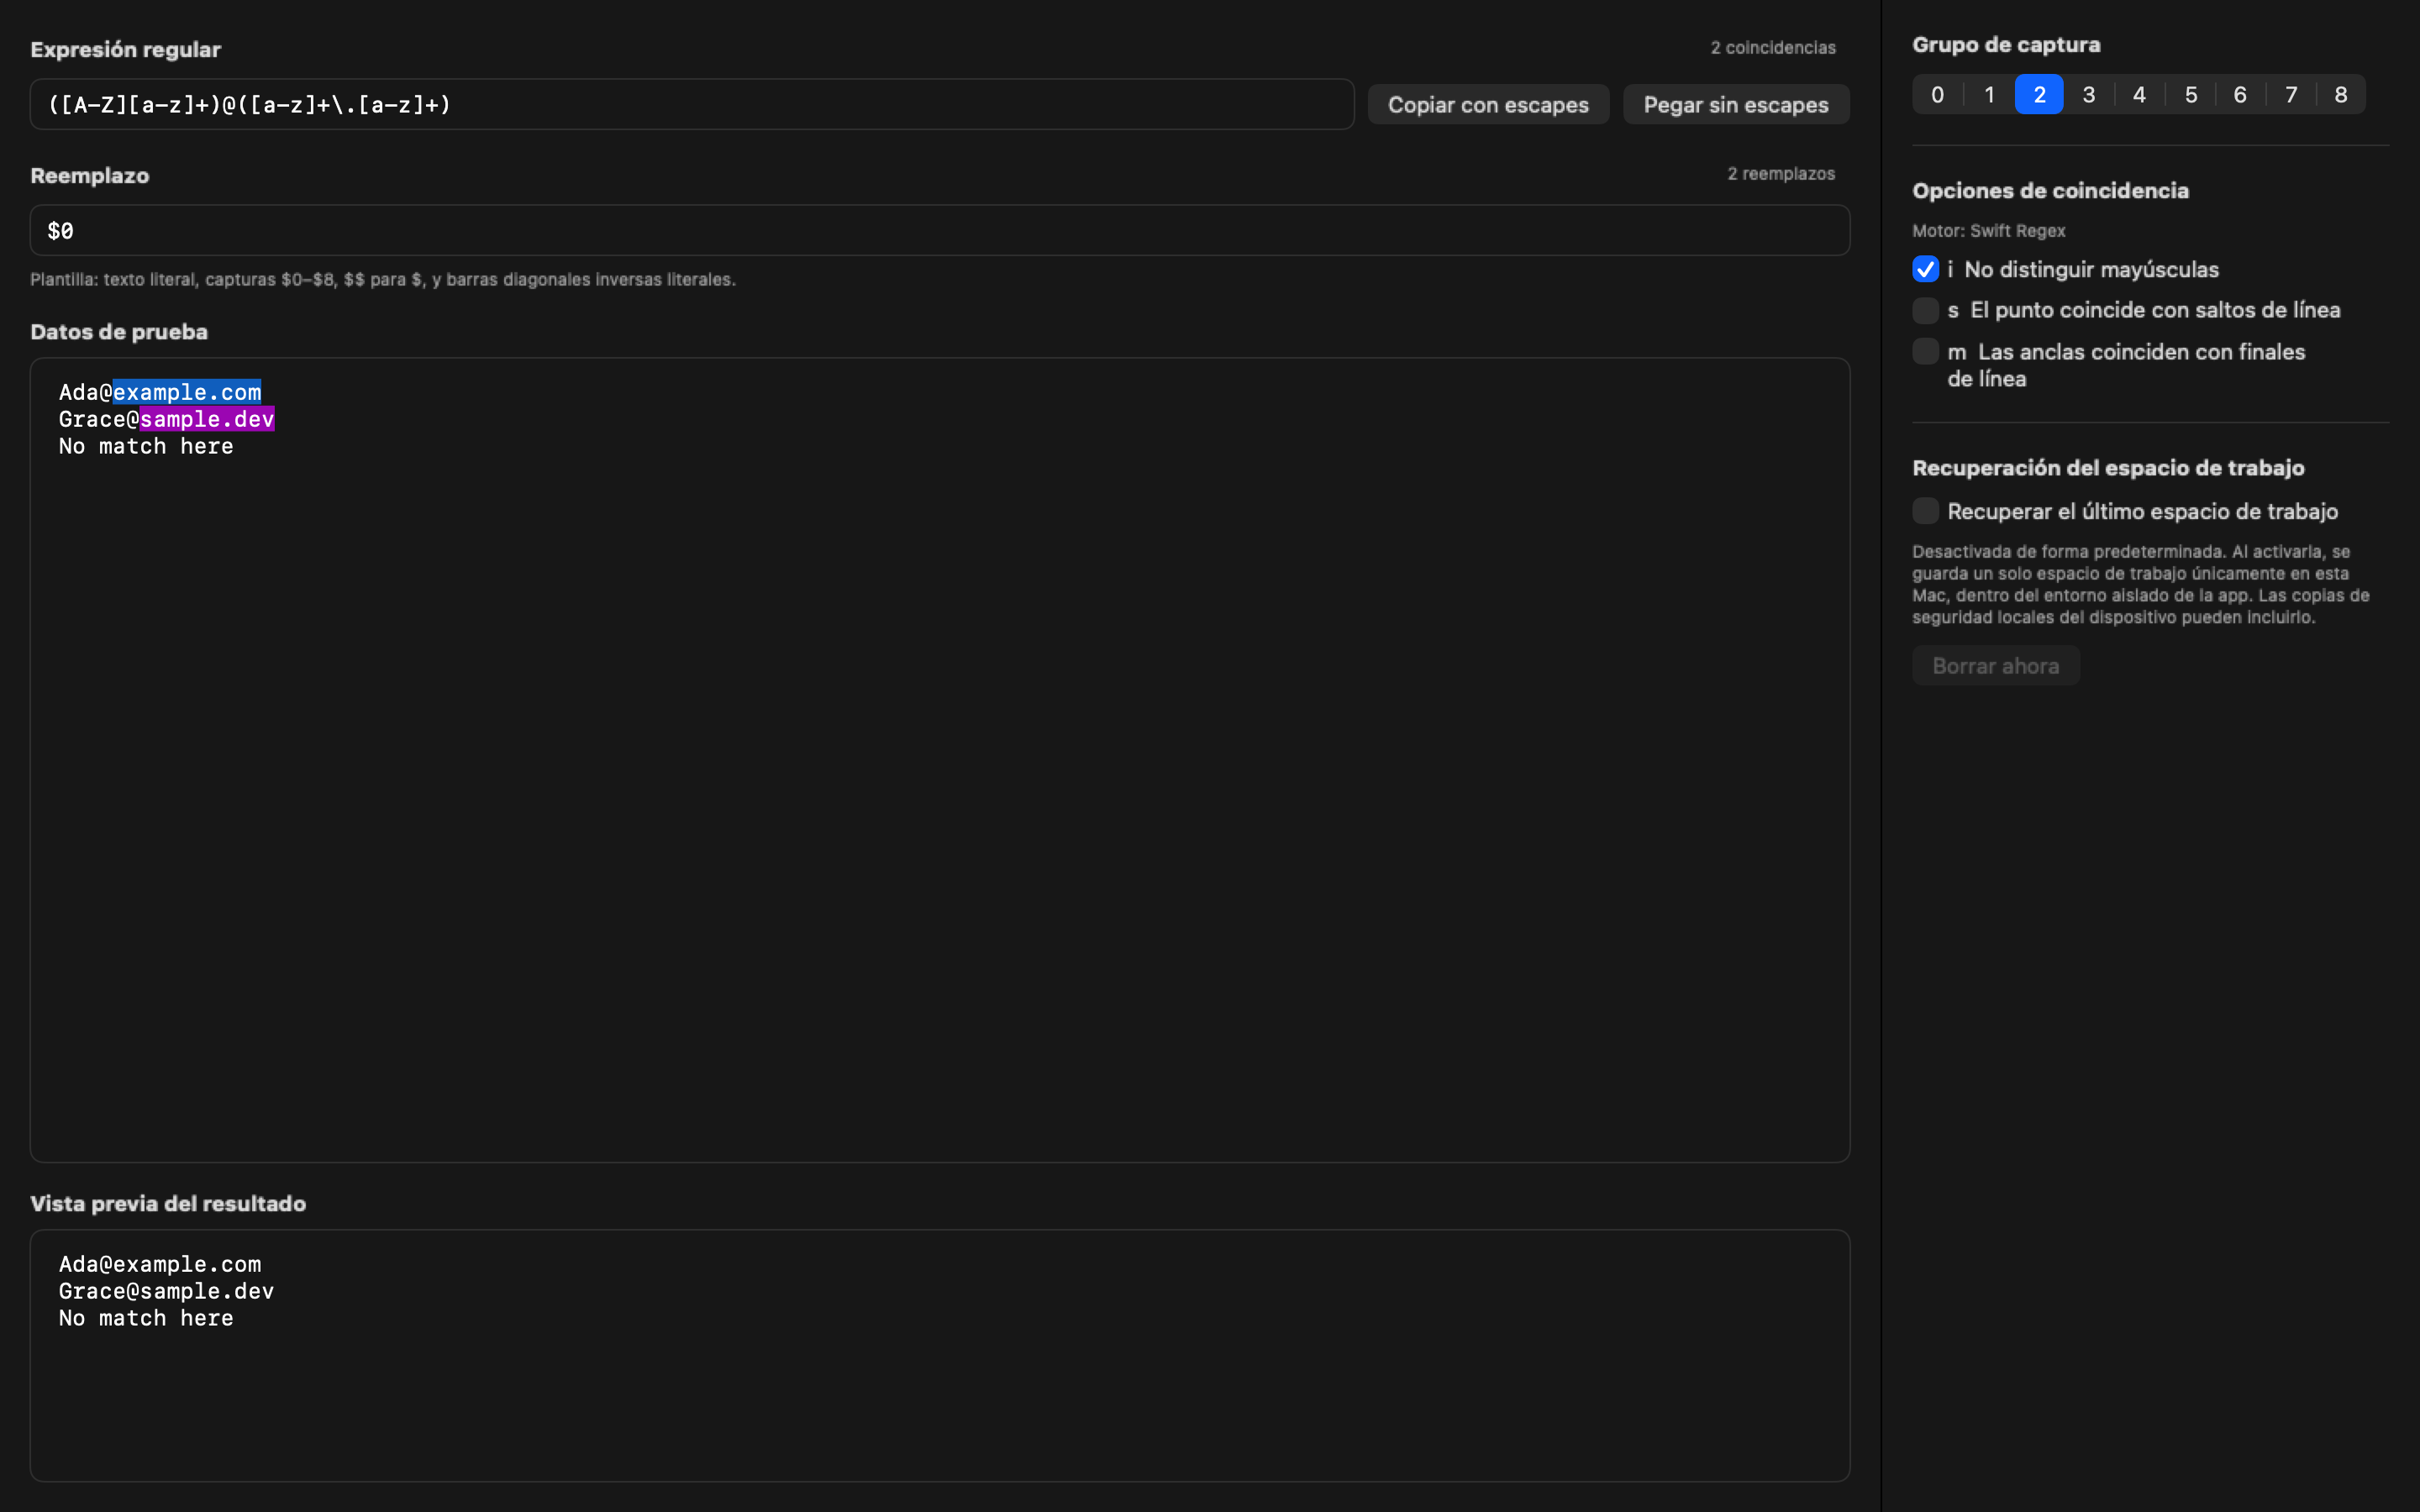The width and height of the screenshot is (2420, 1512).
Task: Click 'Motor: Swift Regex' label
Action: (1989, 231)
